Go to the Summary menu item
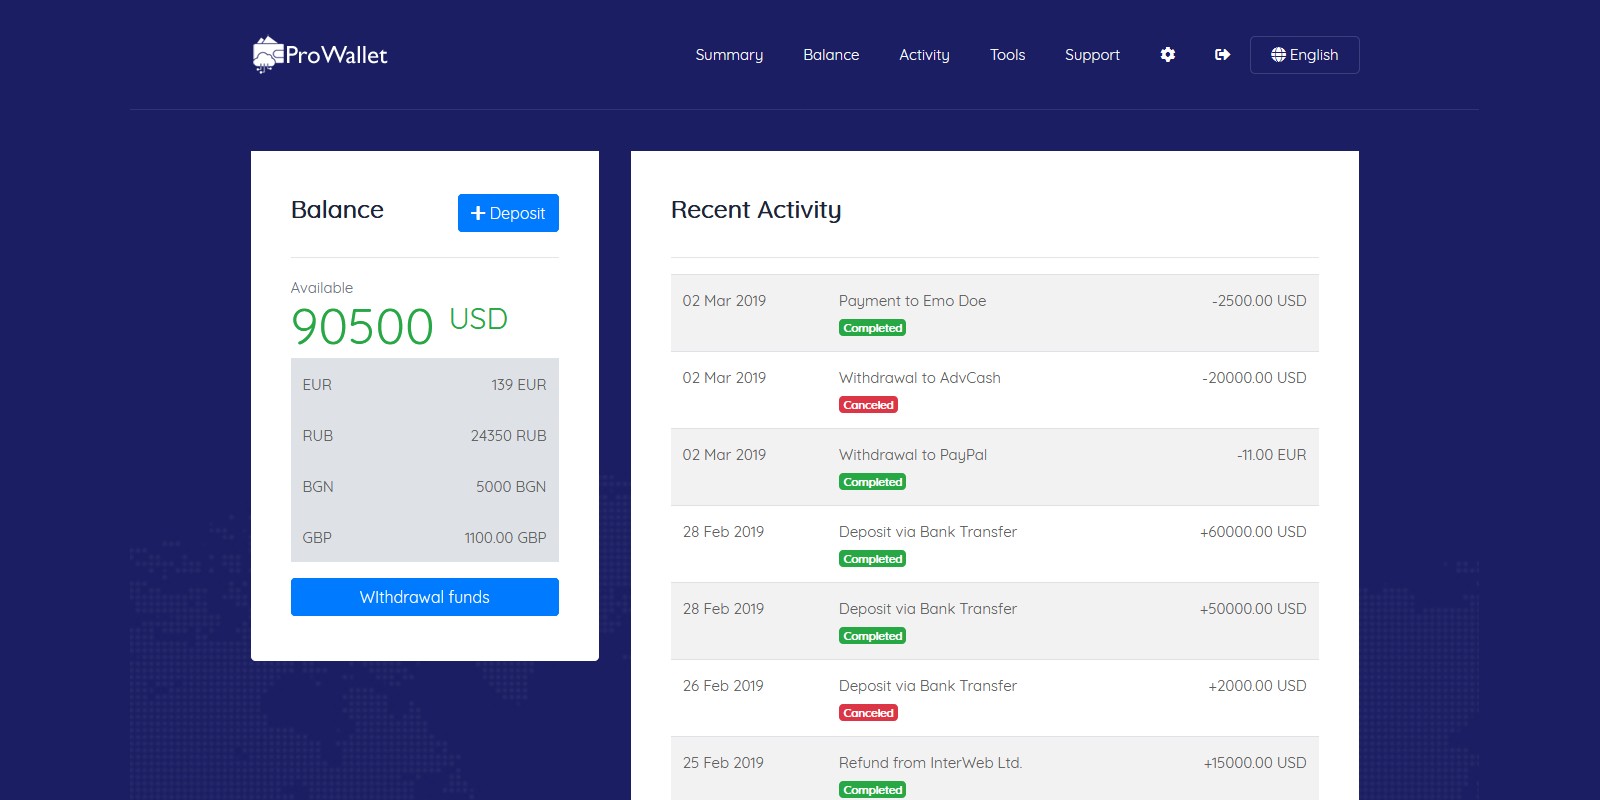This screenshot has width=1600, height=800. point(729,55)
